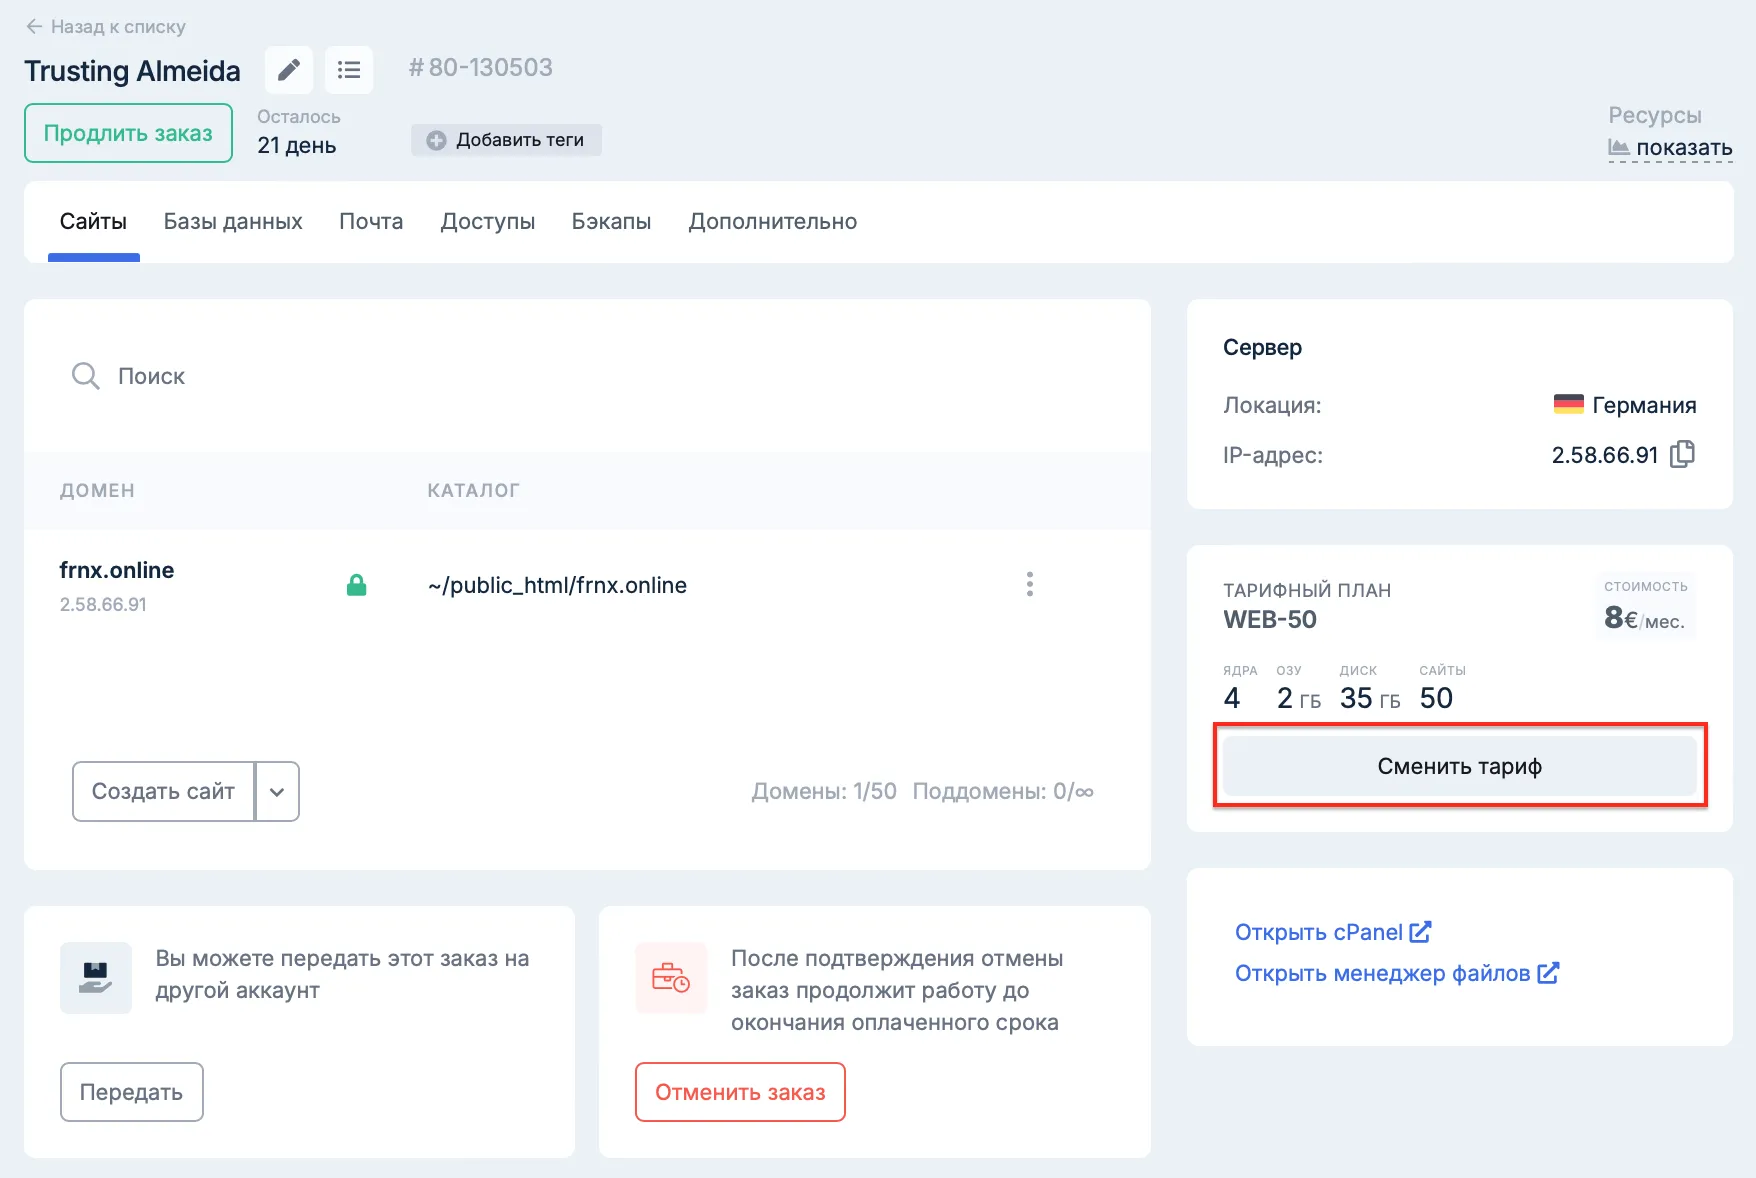Click the resources chart icon
This screenshot has height=1178, width=1756.
click(x=1619, y=148)
